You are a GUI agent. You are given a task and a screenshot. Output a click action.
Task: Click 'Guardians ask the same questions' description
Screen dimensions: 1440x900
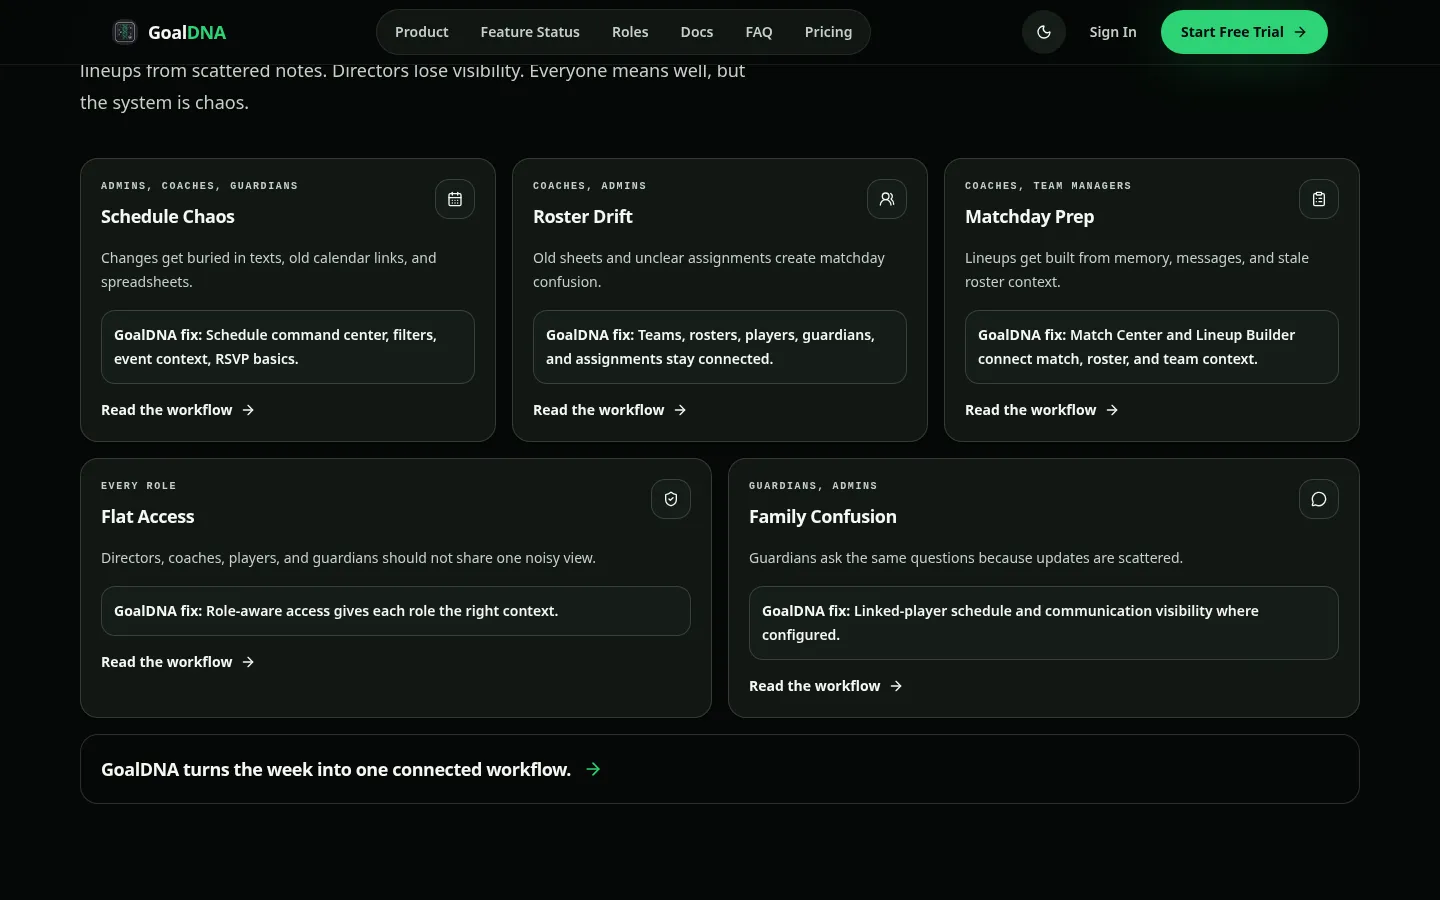pyautogui.click(x=966, y=558)
